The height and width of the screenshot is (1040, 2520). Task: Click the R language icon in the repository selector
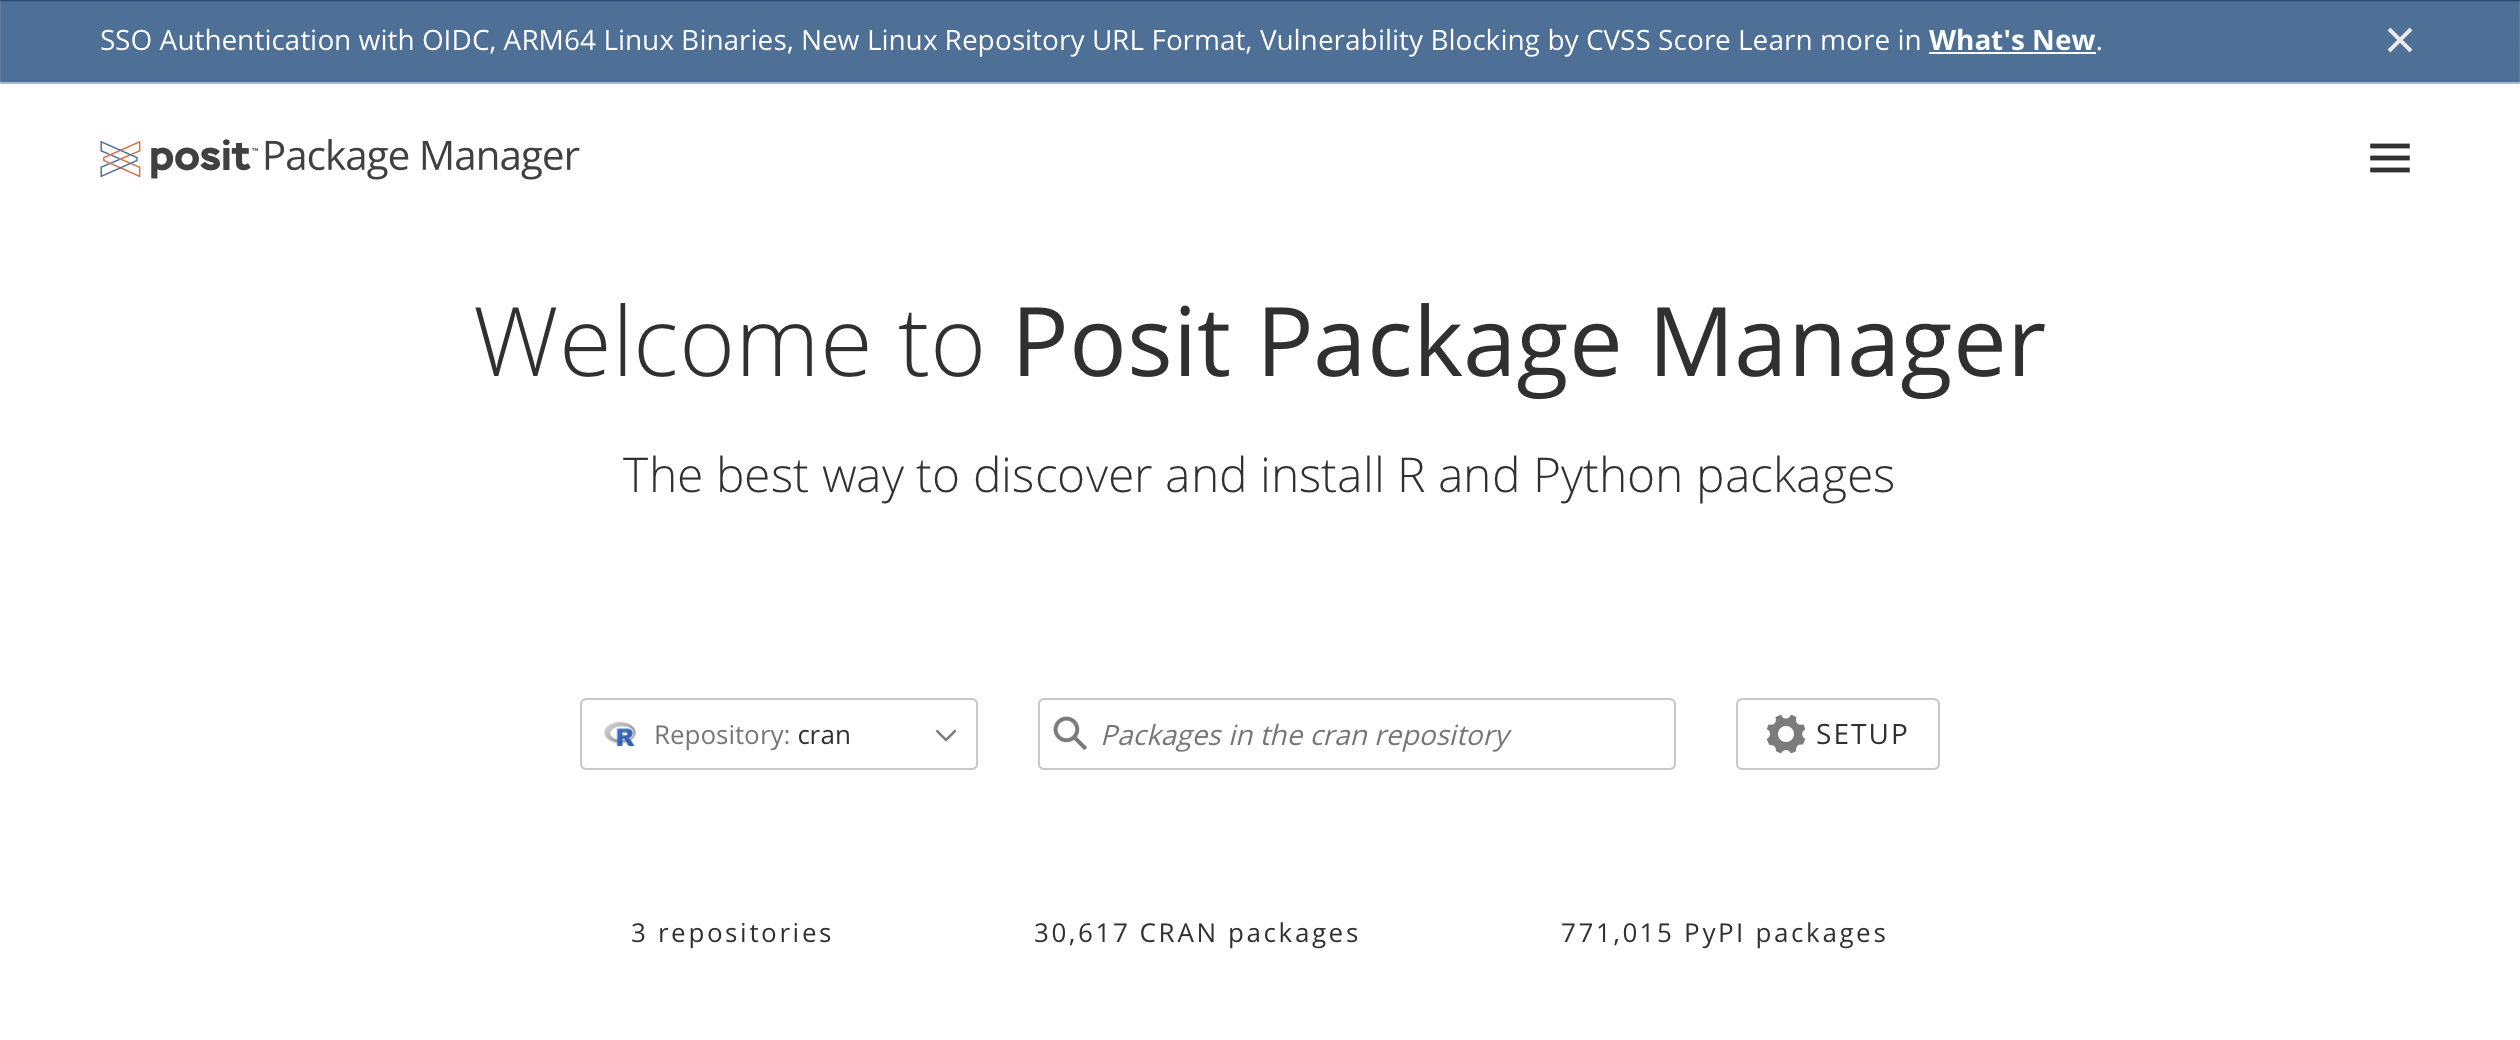pyautogui.click(x=622, y=734)
